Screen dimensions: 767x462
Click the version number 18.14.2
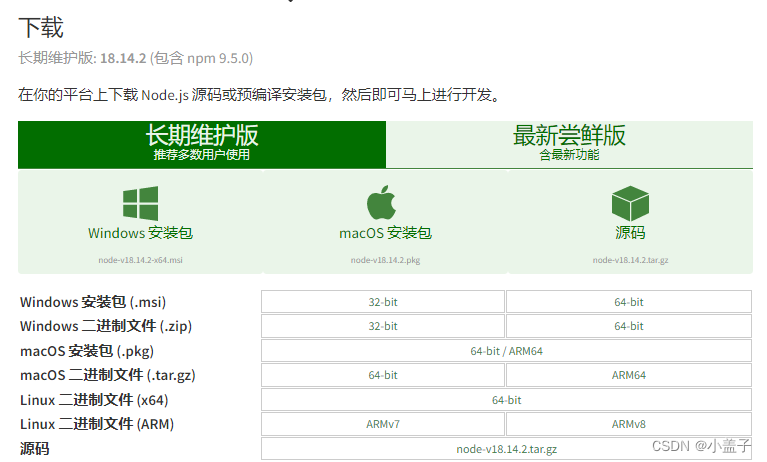coord(123,58)
